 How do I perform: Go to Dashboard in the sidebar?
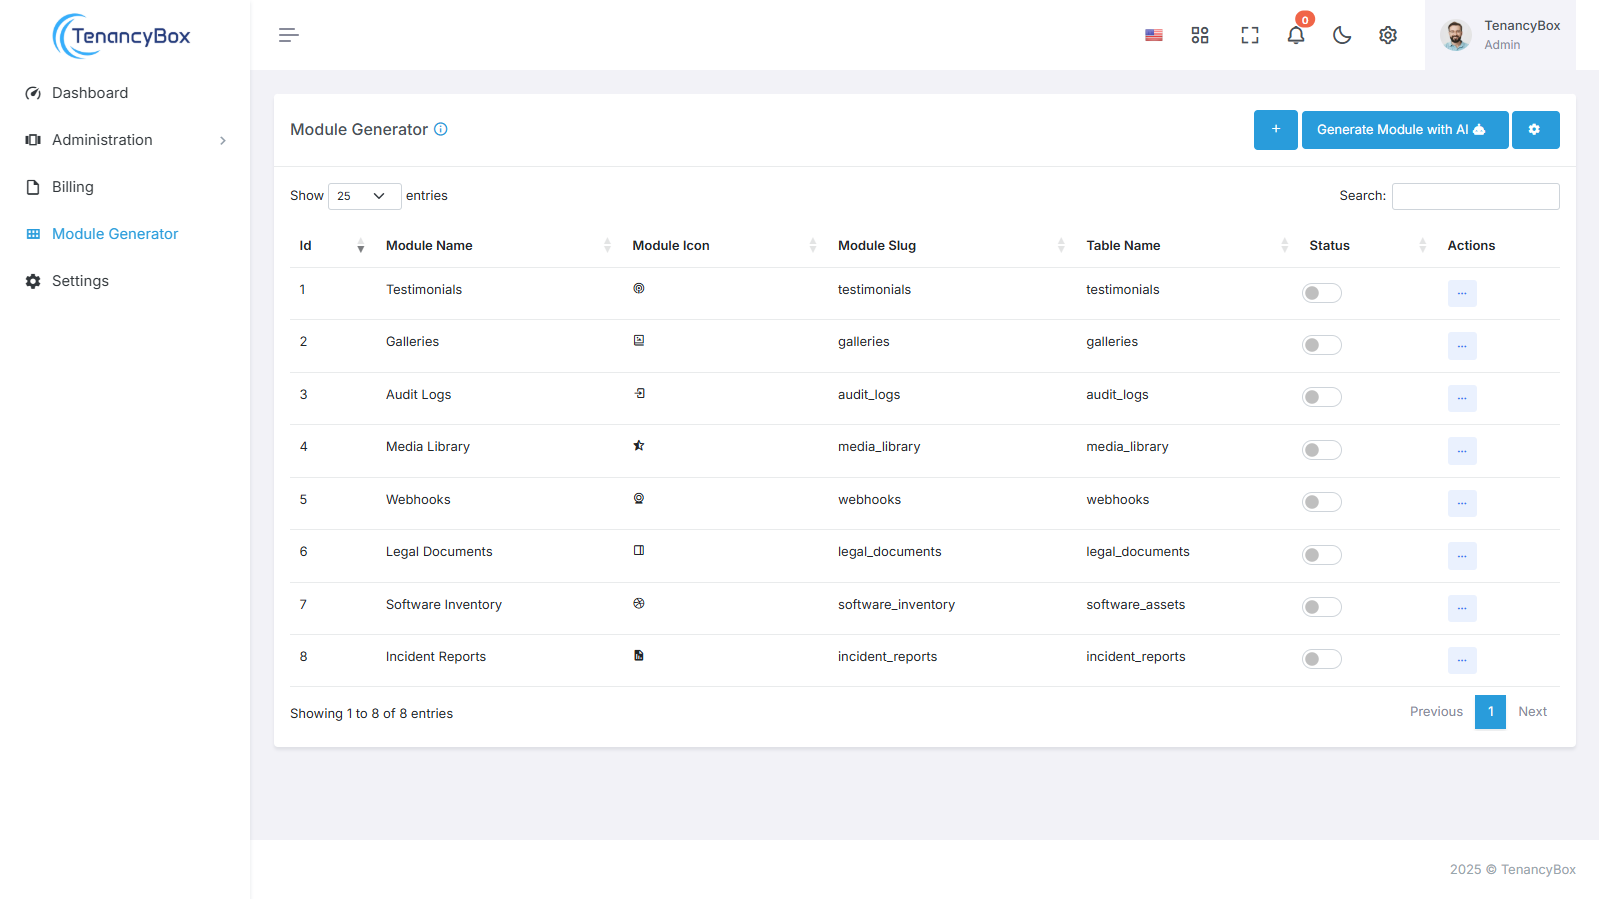[x=90, y=93]
